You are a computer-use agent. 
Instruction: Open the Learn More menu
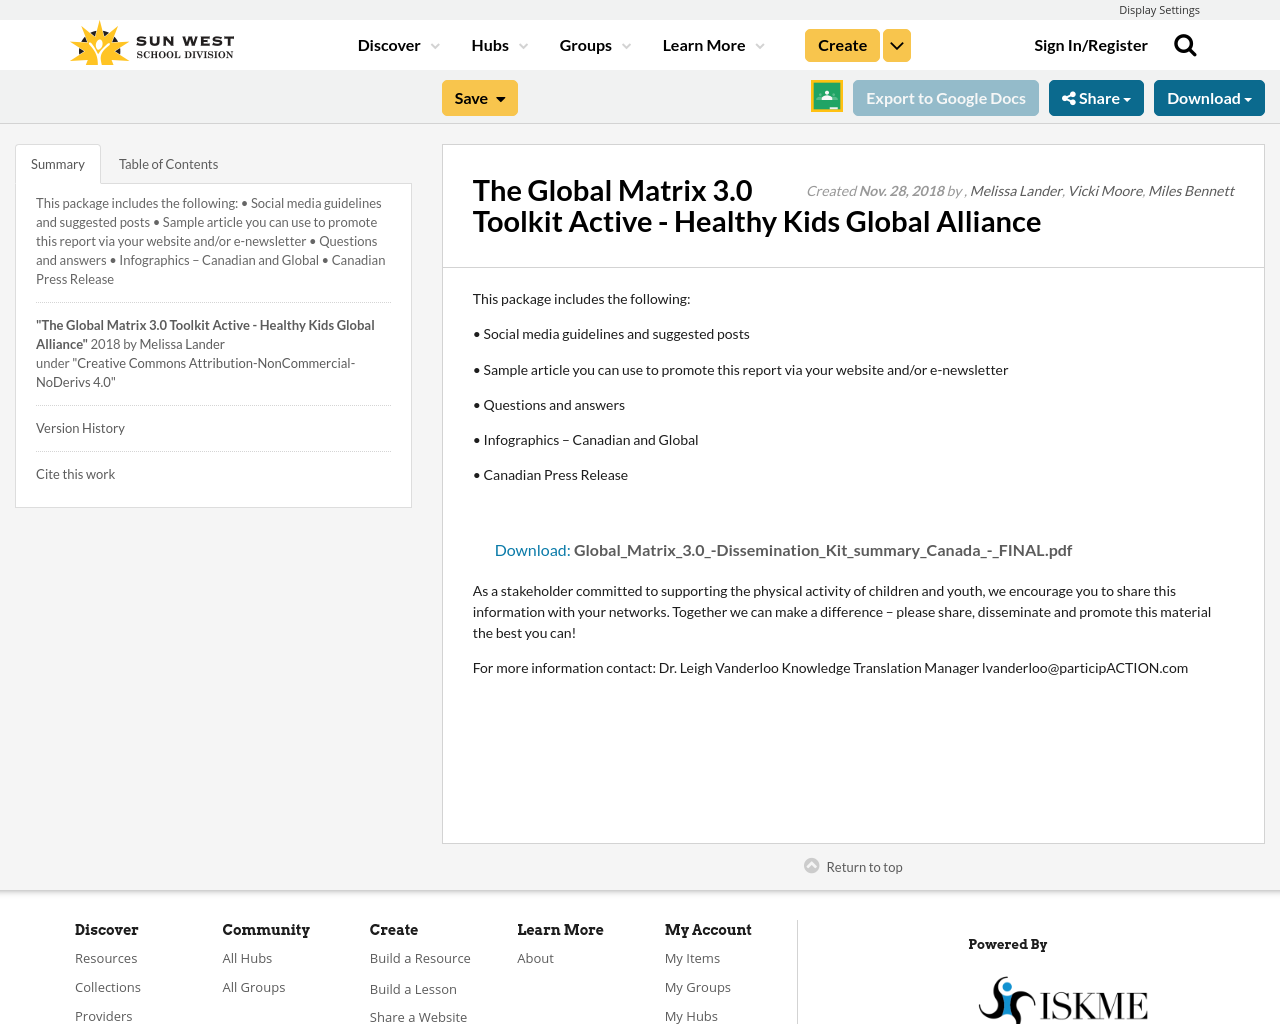click(712, 43)
